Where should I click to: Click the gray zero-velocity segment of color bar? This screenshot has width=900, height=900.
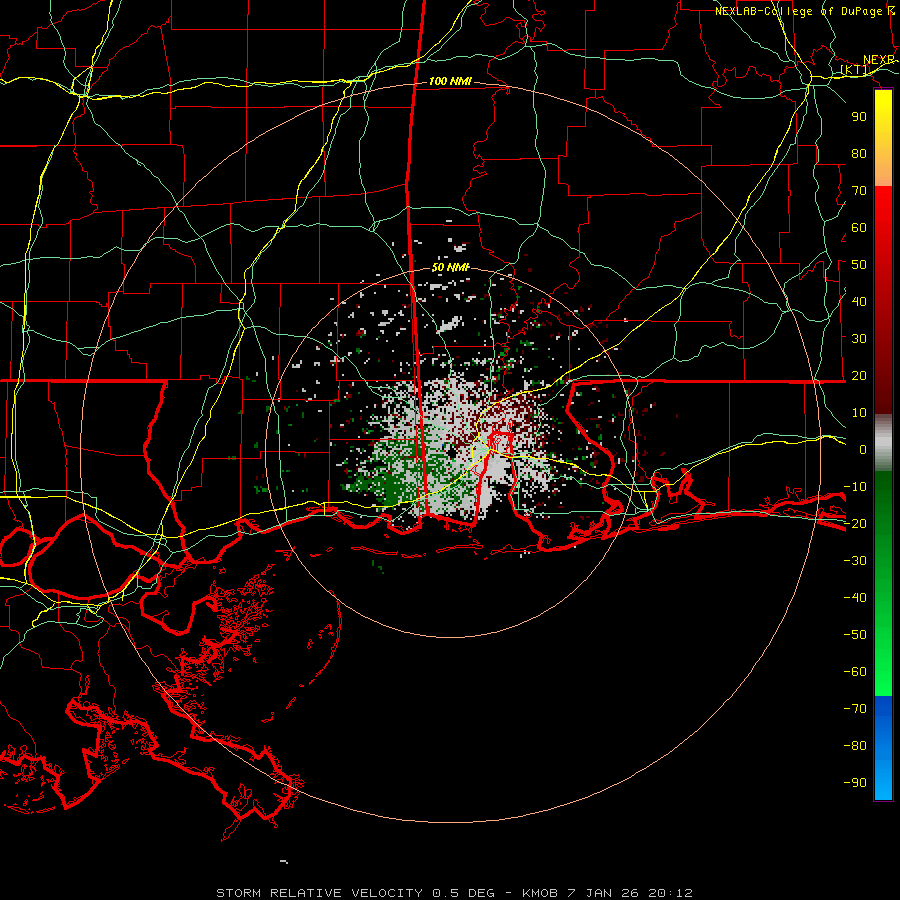(883, 443)
